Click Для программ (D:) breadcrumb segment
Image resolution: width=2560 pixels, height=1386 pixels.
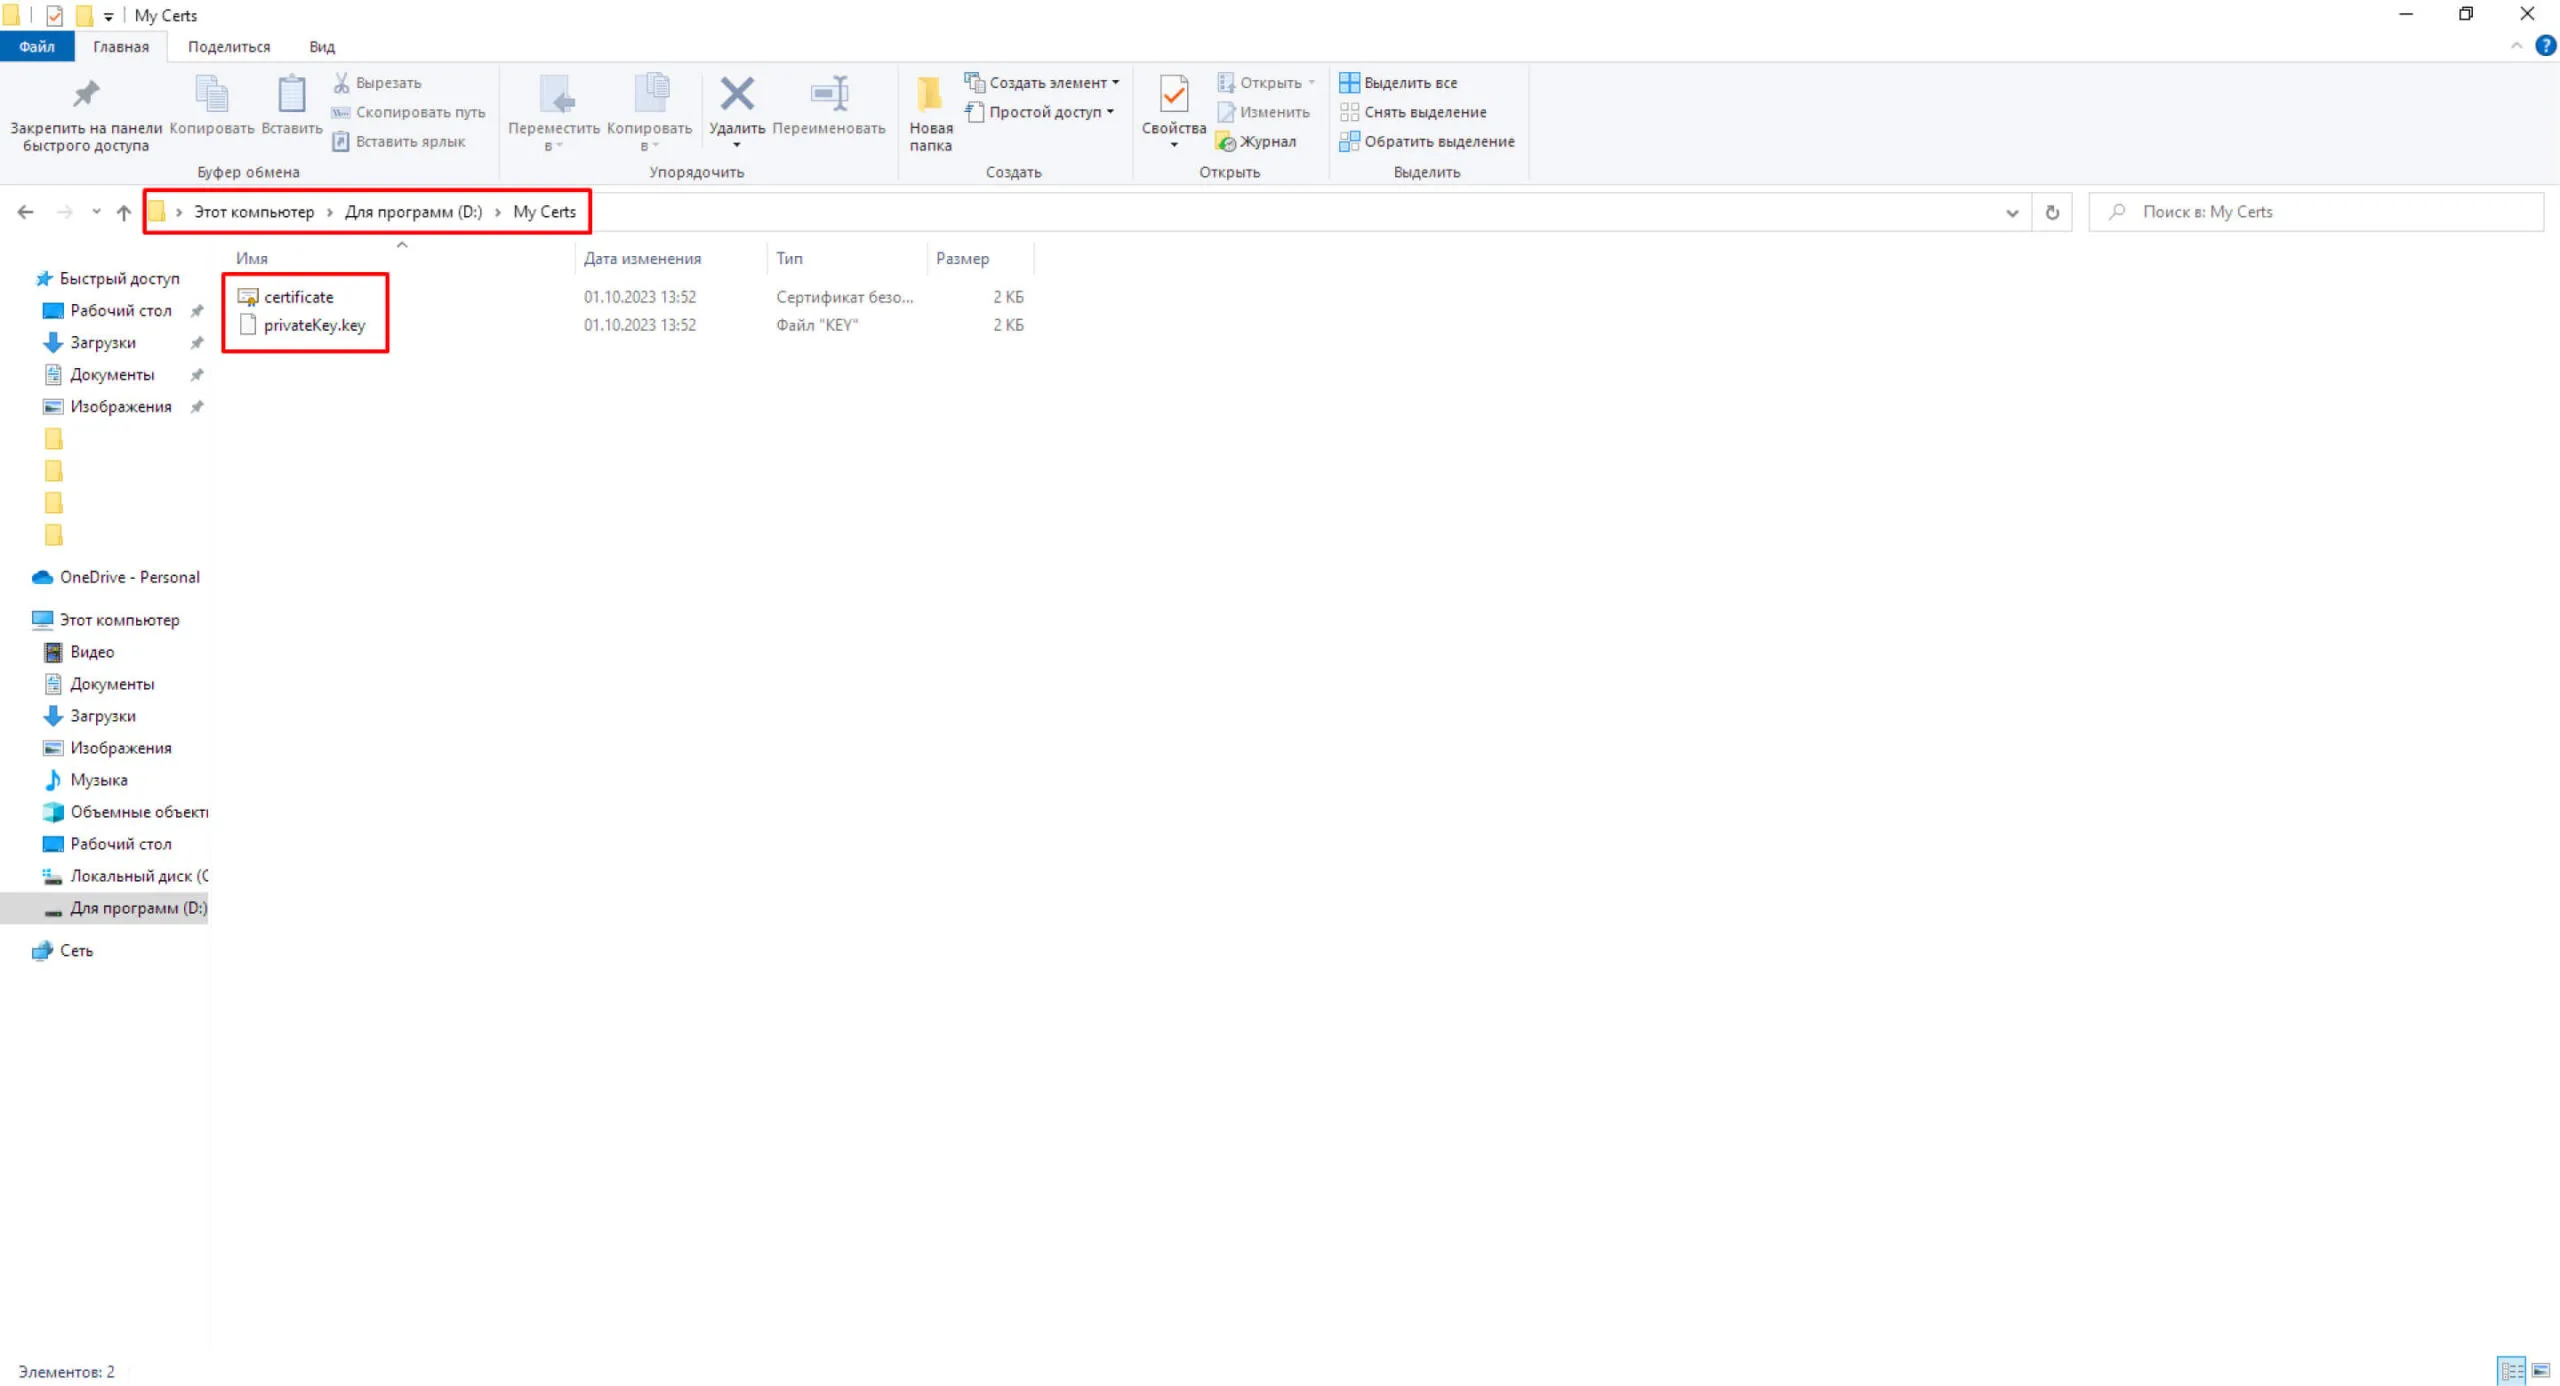[x=413, y=212]
